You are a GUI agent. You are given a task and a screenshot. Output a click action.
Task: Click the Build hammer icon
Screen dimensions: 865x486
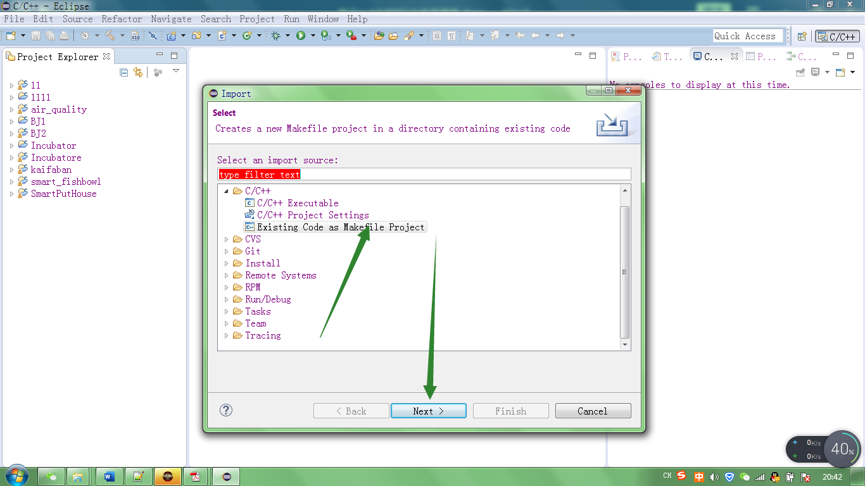[110, 36]
